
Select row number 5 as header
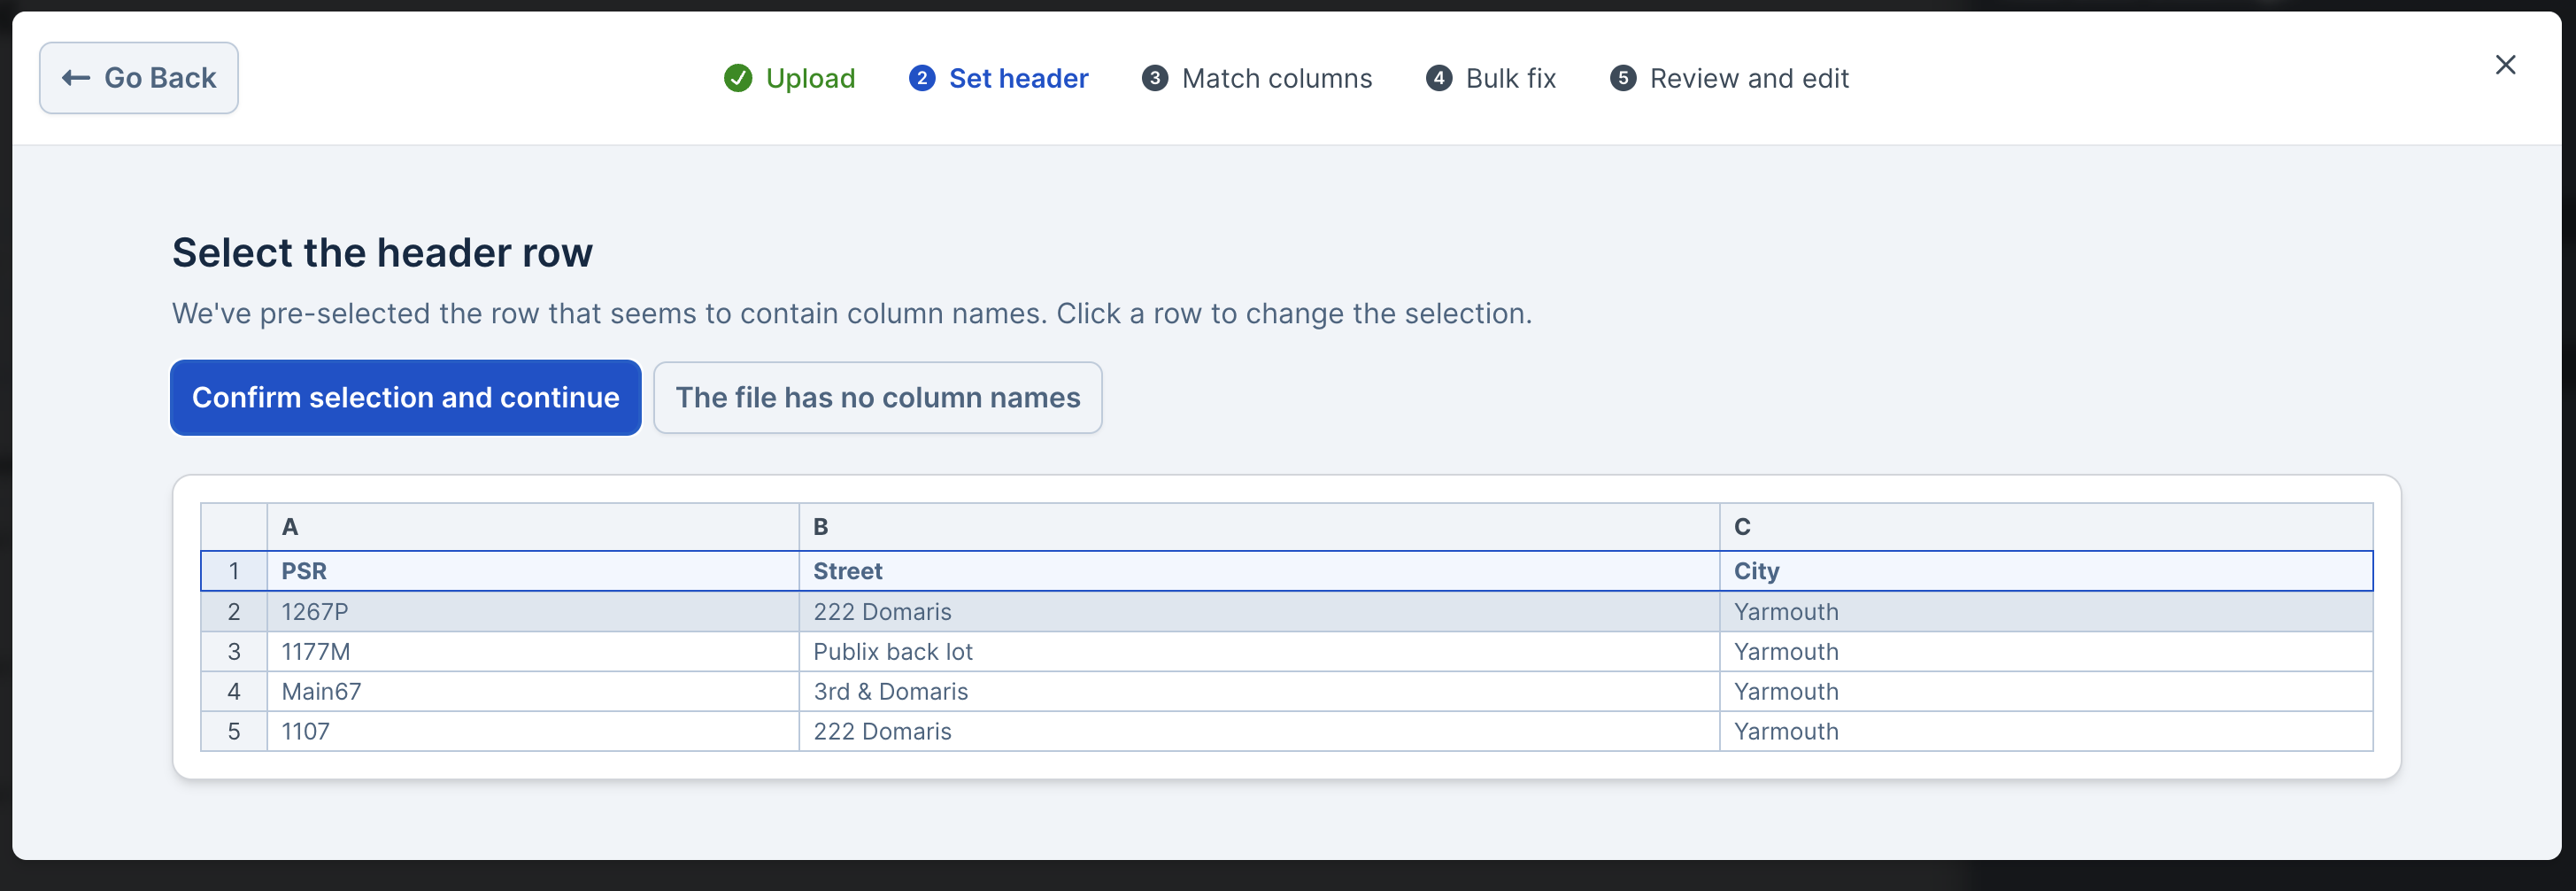[234, 732]
